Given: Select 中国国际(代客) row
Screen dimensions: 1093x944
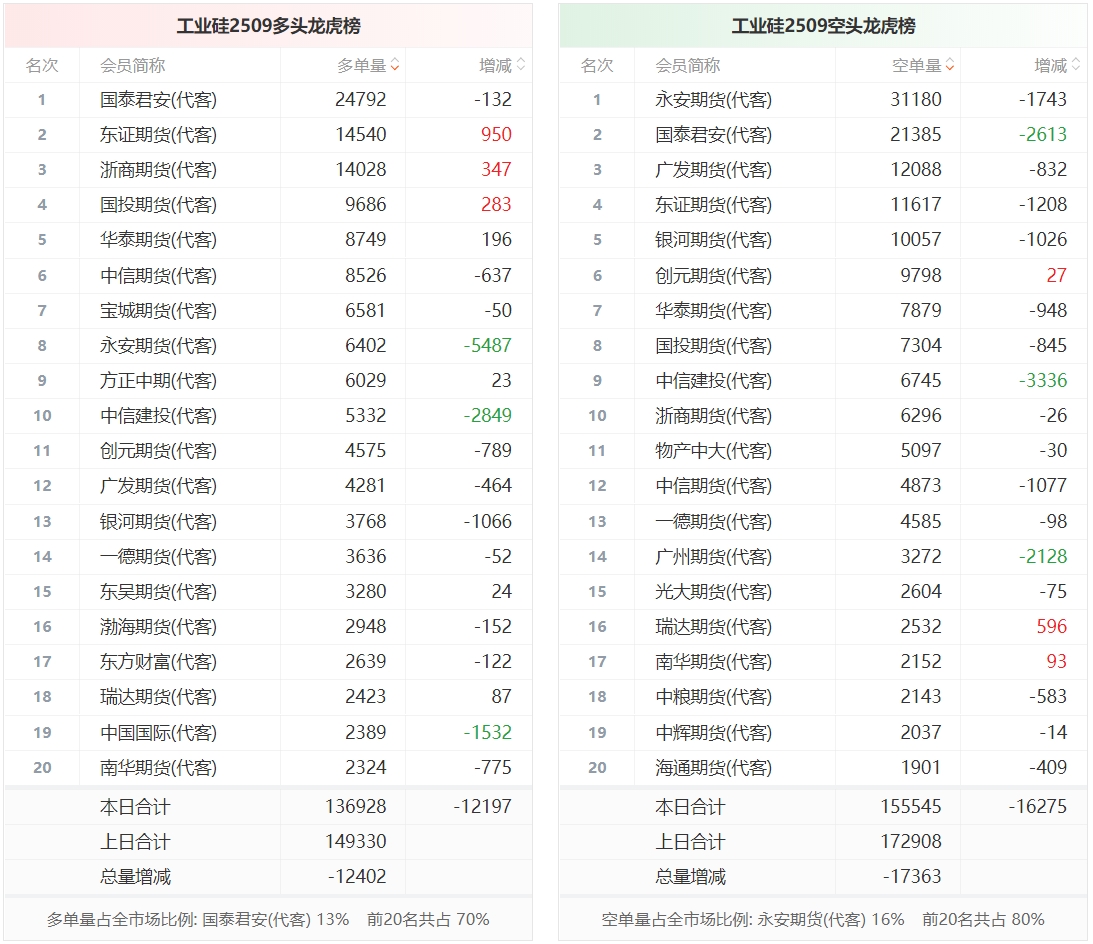Looking at the screenshot, I should pos(268,732).
